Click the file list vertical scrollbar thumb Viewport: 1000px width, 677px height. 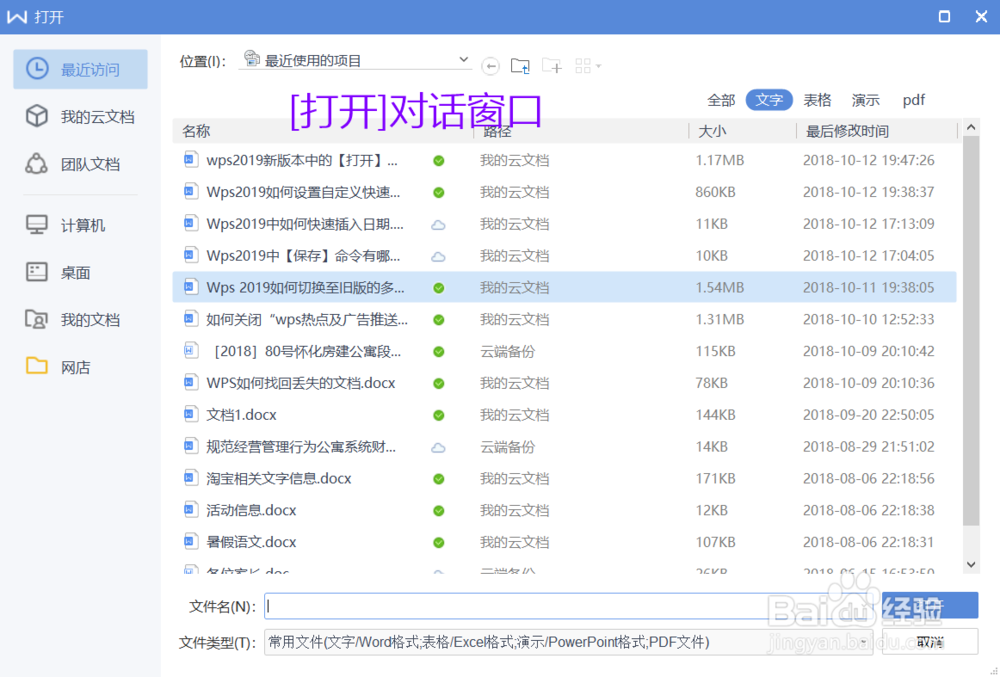[x=971, y=330]
